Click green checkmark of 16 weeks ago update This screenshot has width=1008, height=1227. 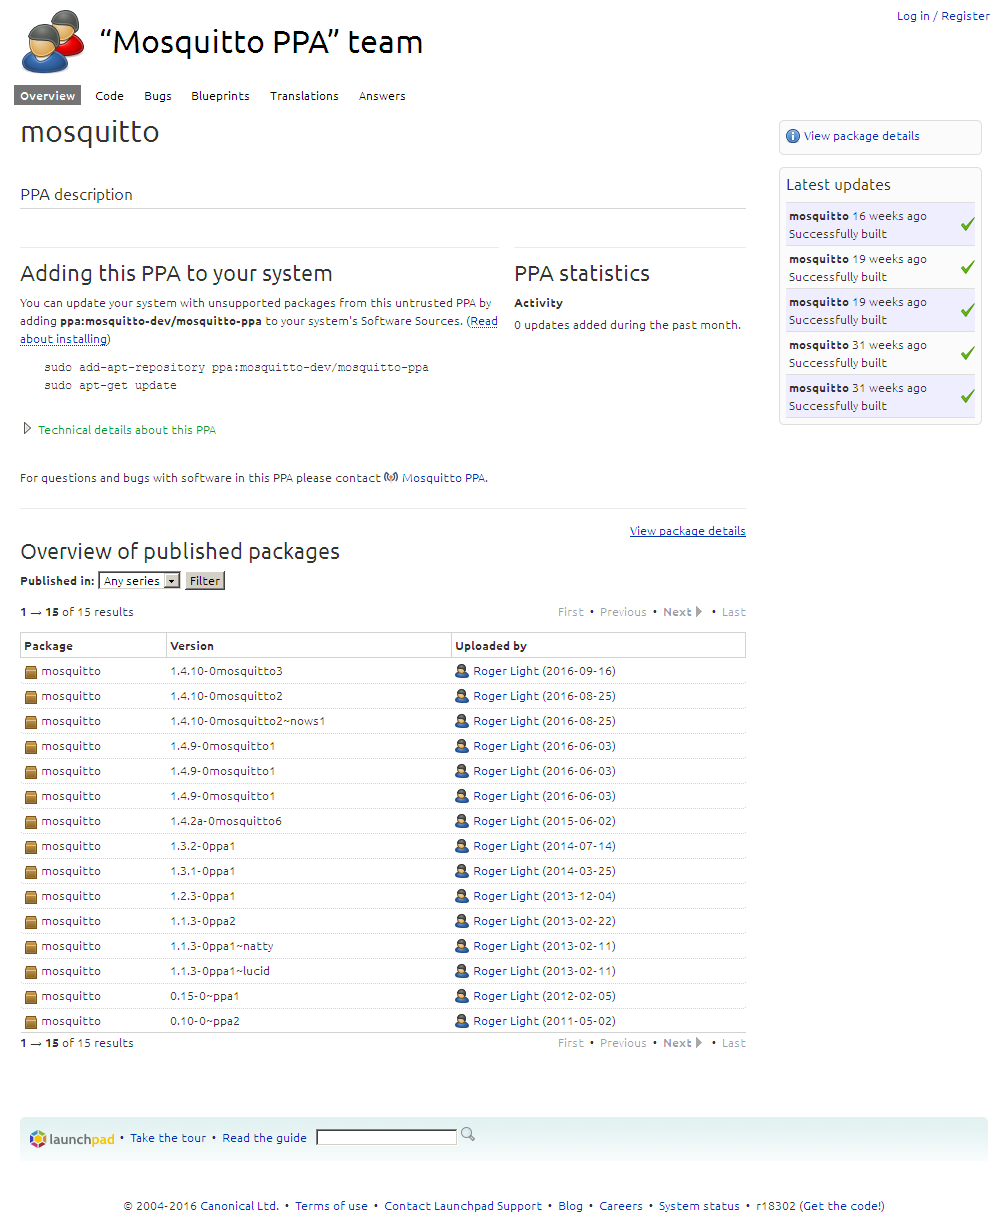[x=967, y=225]
